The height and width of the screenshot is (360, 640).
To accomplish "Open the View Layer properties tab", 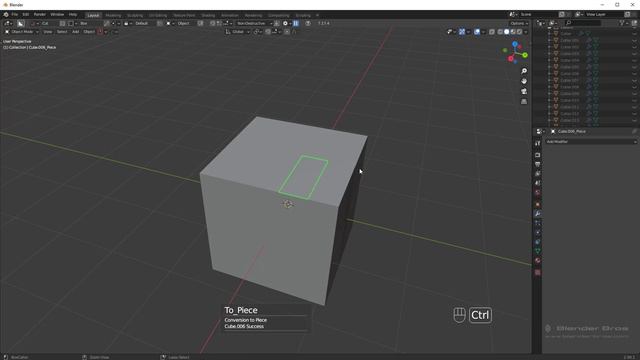I will click(538, 174).
